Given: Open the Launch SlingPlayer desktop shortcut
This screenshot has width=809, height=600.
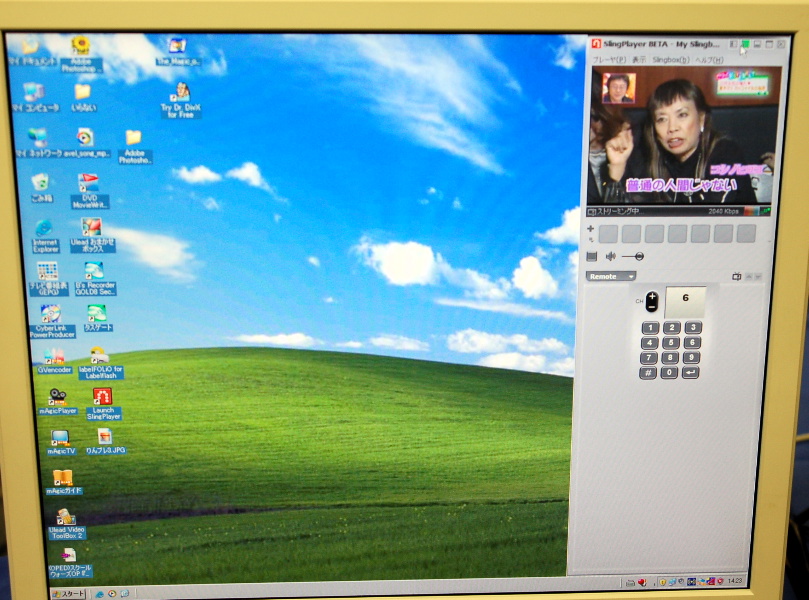Looking at the screenshot, I should pyautogui.click(x=102, y=396).
